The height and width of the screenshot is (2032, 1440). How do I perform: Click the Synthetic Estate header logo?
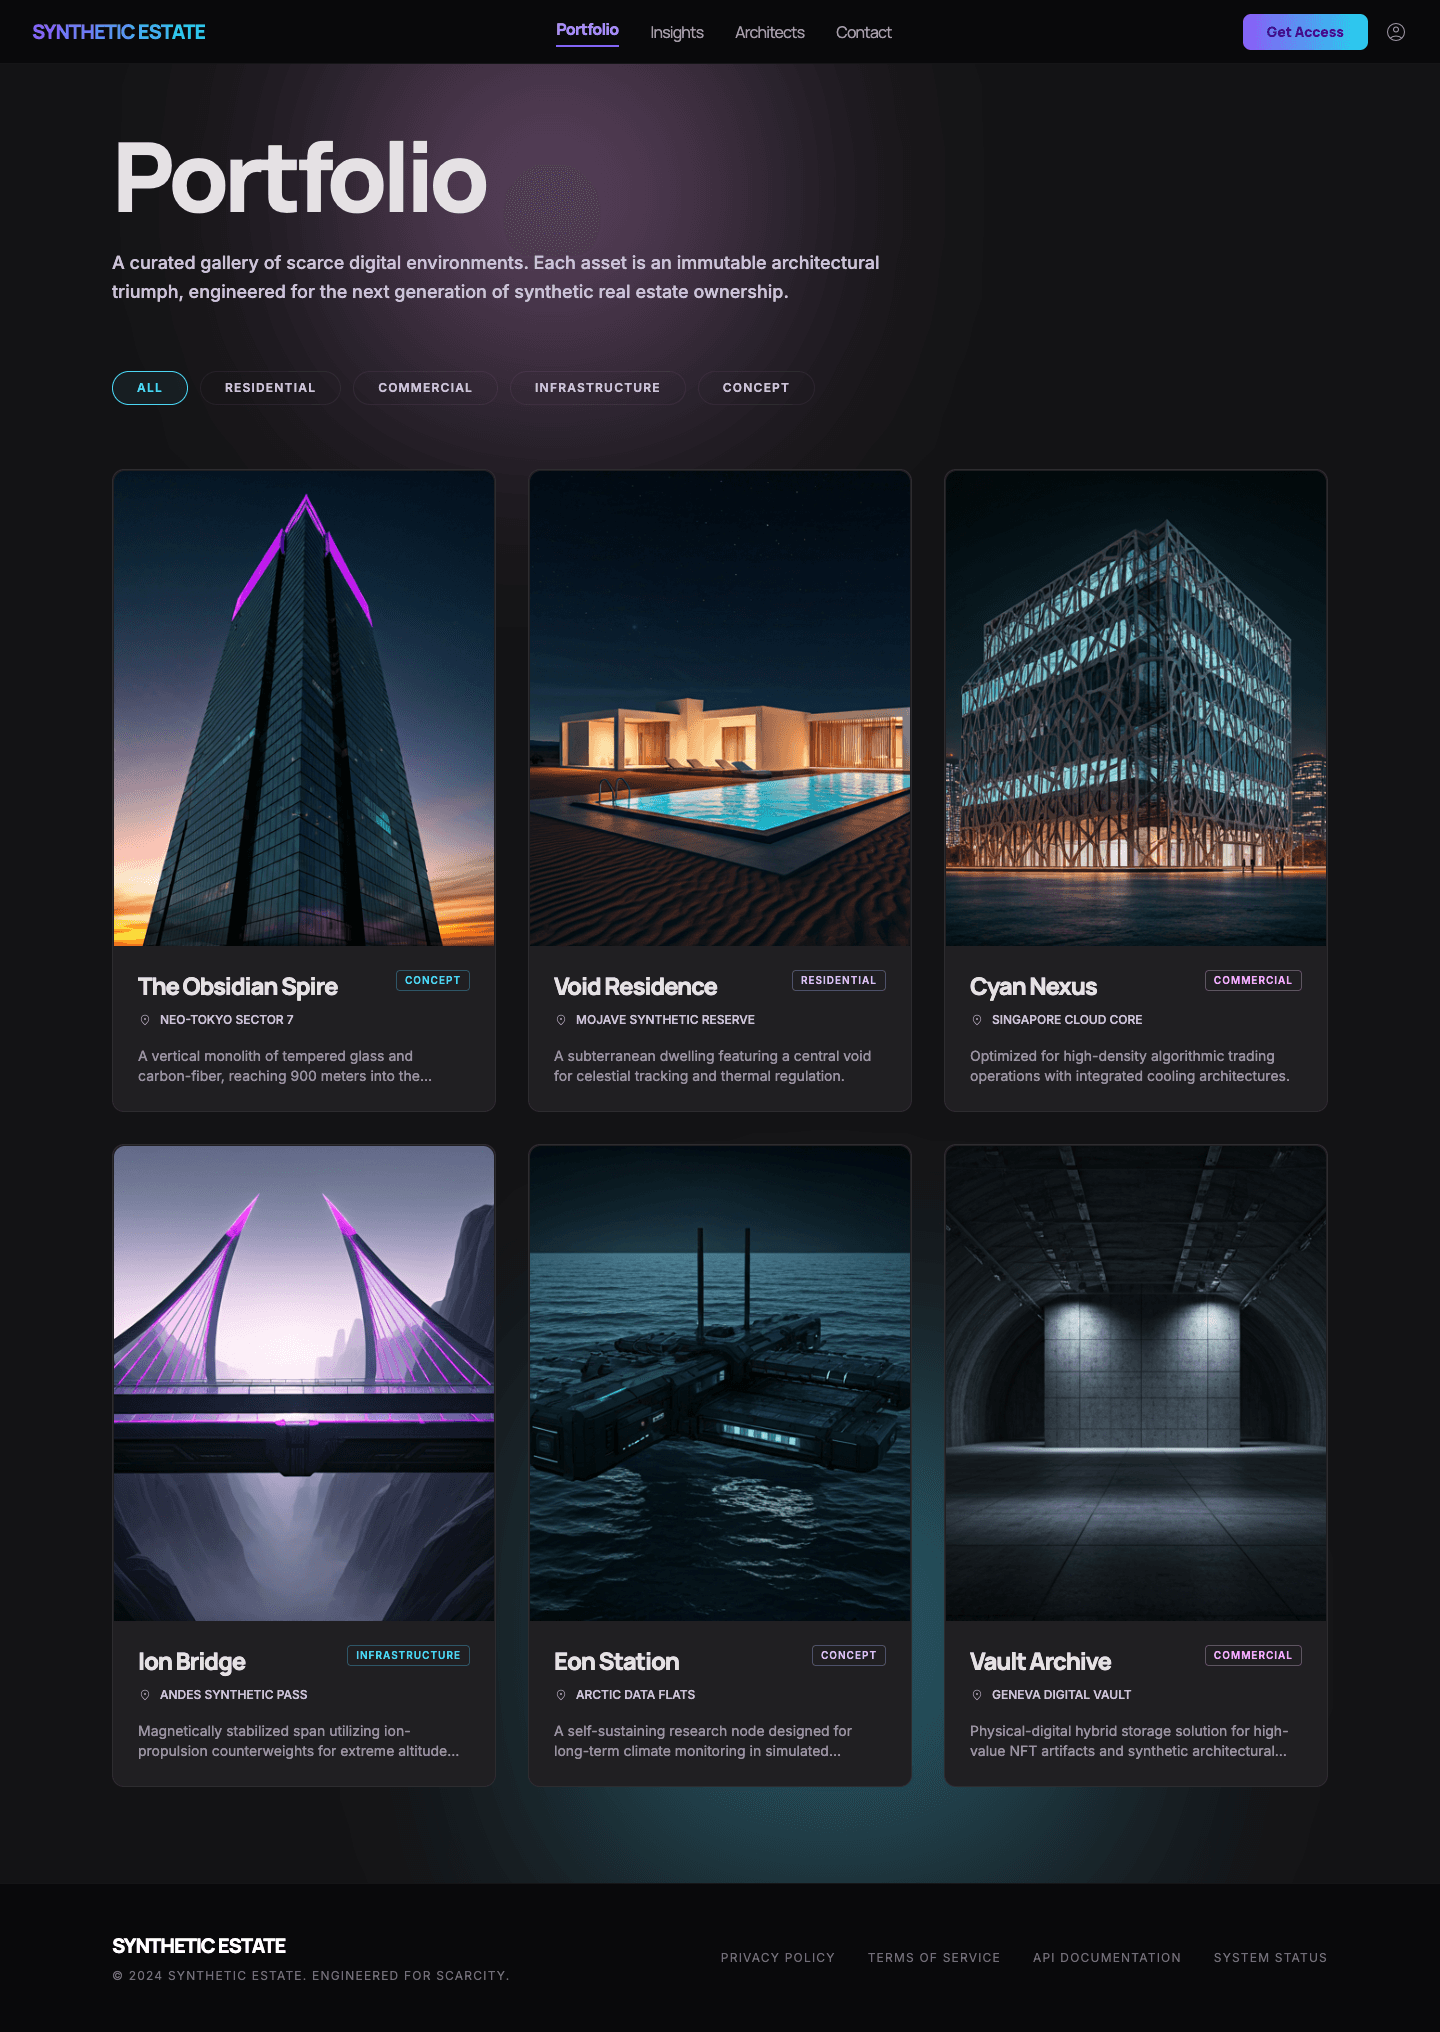[x=119, y=32]
